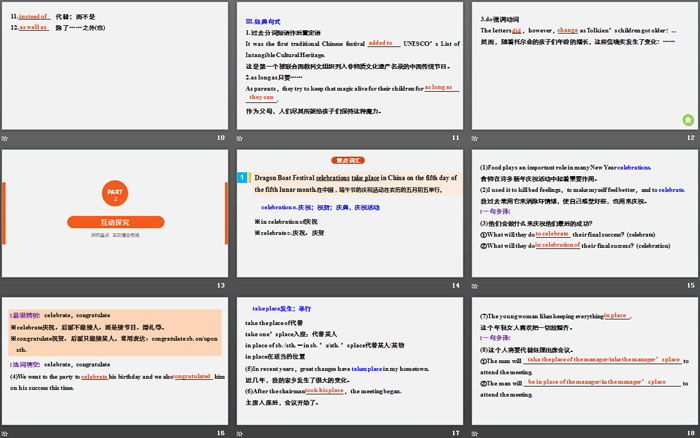
Task: Select the Dragon Boat Festival slide
Action: click(x=349, y=212)
